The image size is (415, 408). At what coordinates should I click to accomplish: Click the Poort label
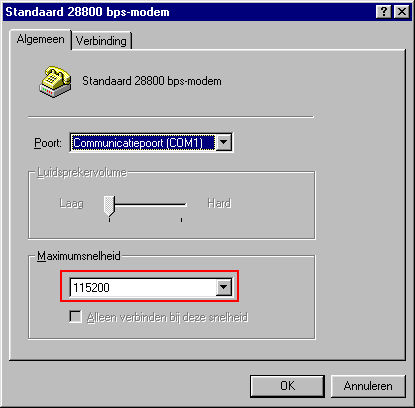coord(48,143)
